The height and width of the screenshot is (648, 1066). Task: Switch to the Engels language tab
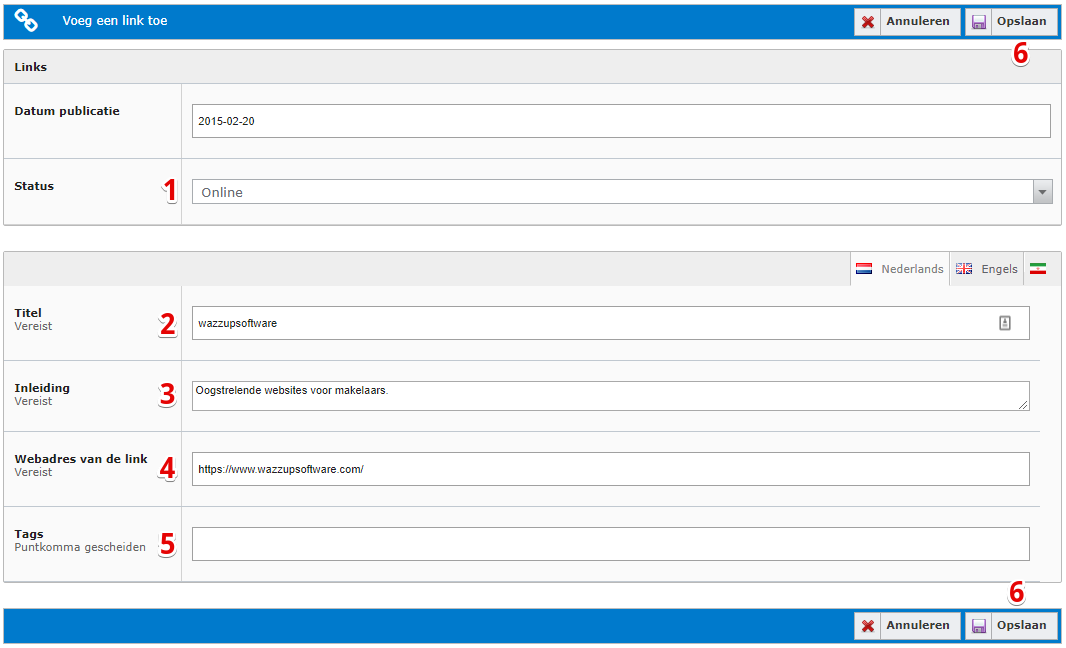986,269
